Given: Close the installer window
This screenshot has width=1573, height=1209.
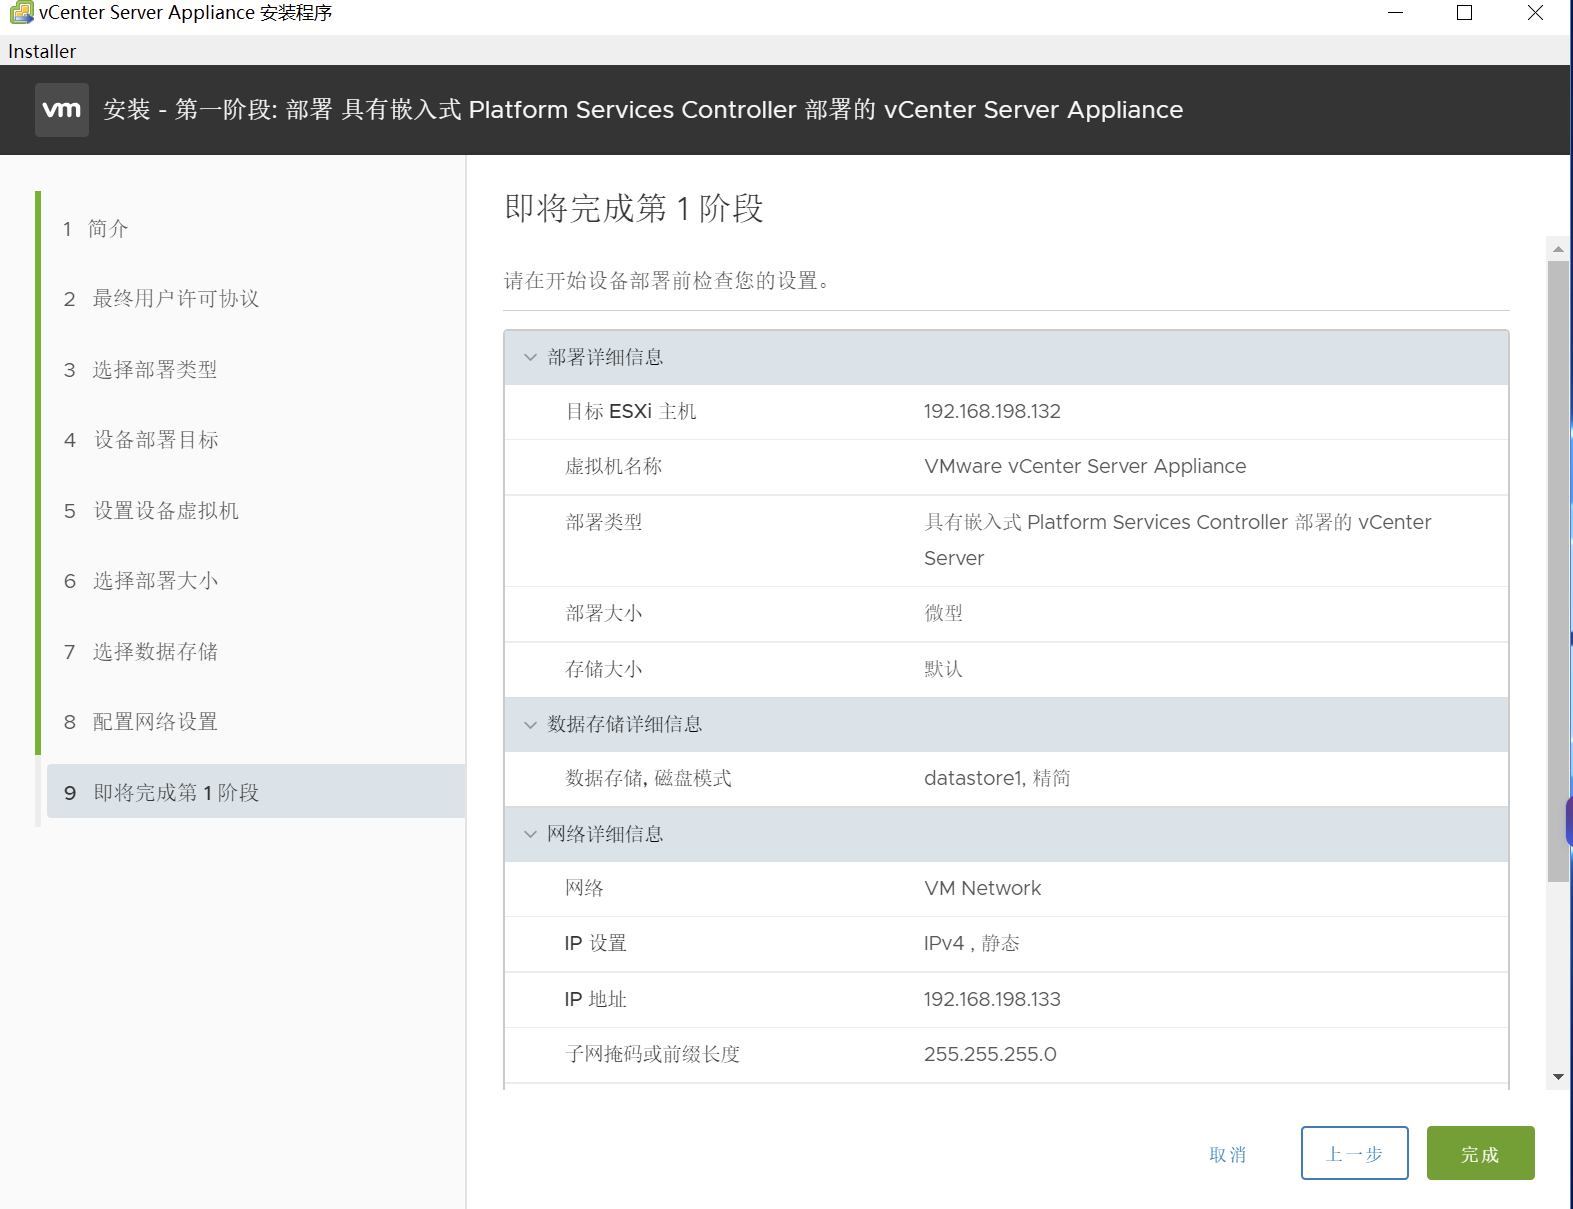Looking at the screenshot, I should 1536,13.
